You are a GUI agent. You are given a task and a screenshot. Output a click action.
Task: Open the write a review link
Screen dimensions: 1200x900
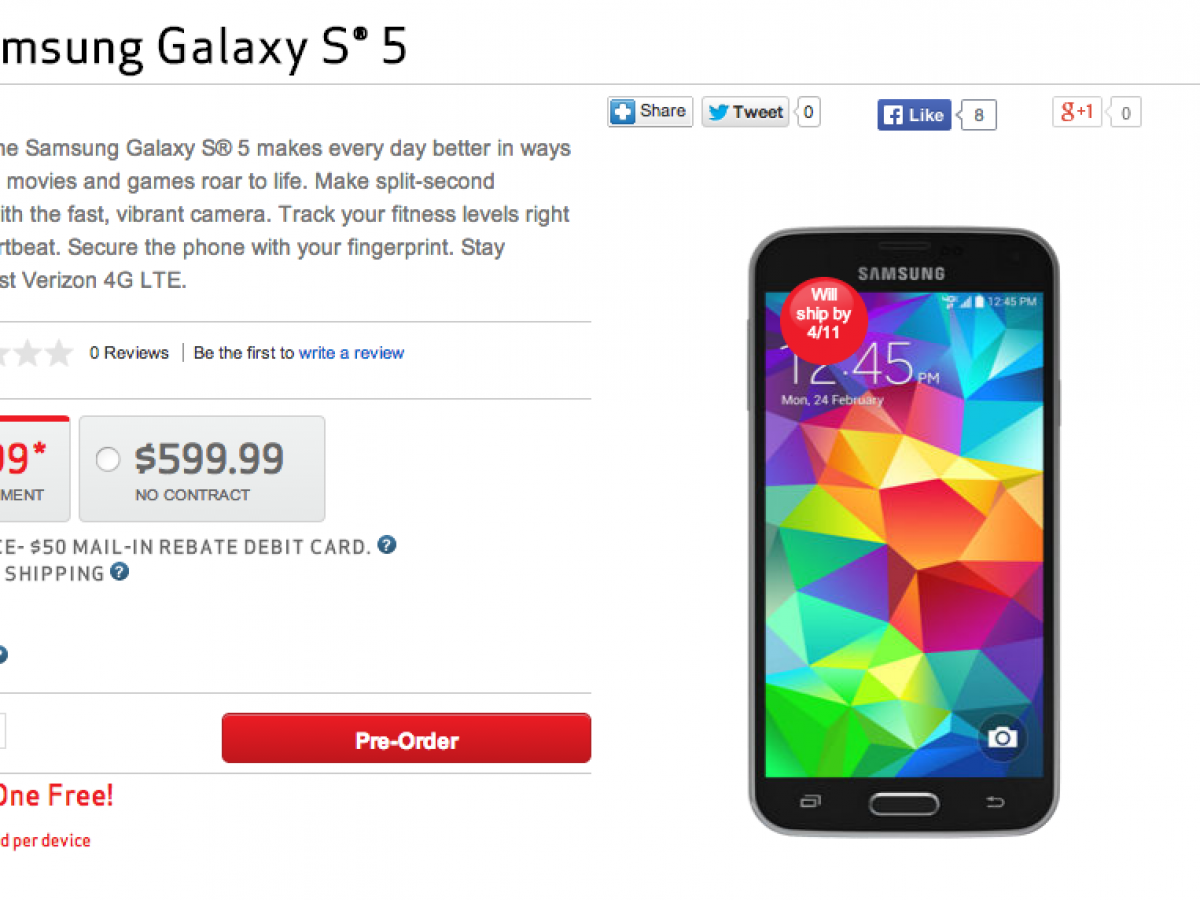point(351,353)
